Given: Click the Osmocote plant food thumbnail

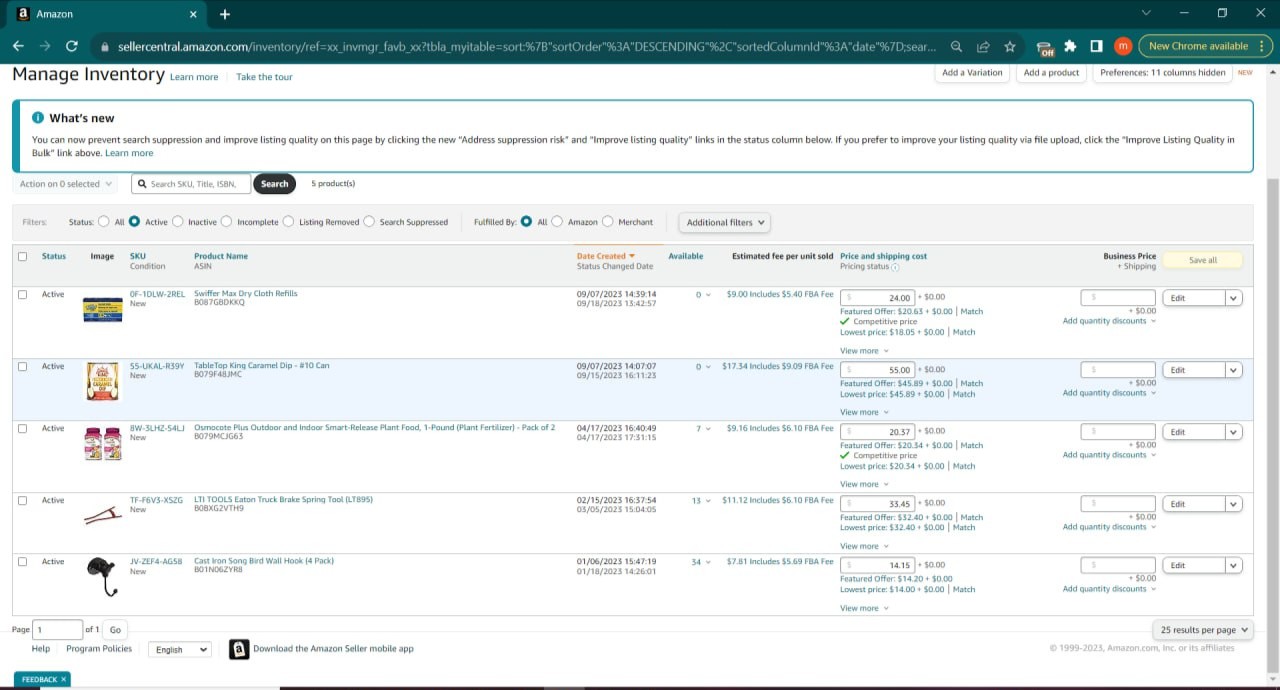Looking at the screenshot, I should [x=102, y=443].
